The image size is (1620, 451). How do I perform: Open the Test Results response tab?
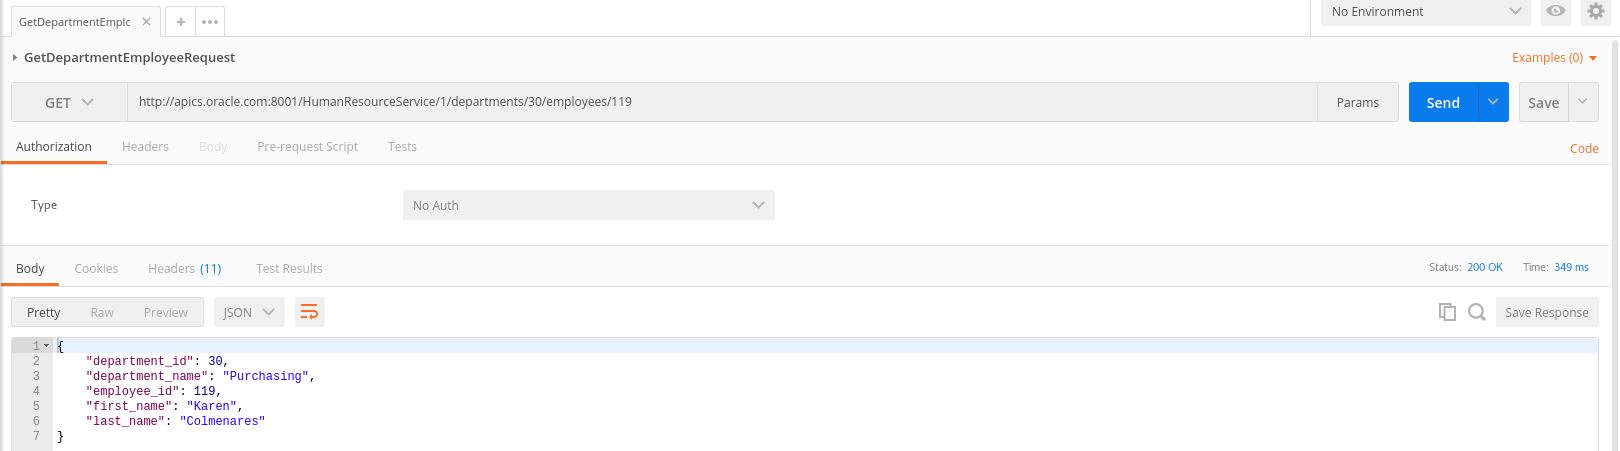pos(289,269)
